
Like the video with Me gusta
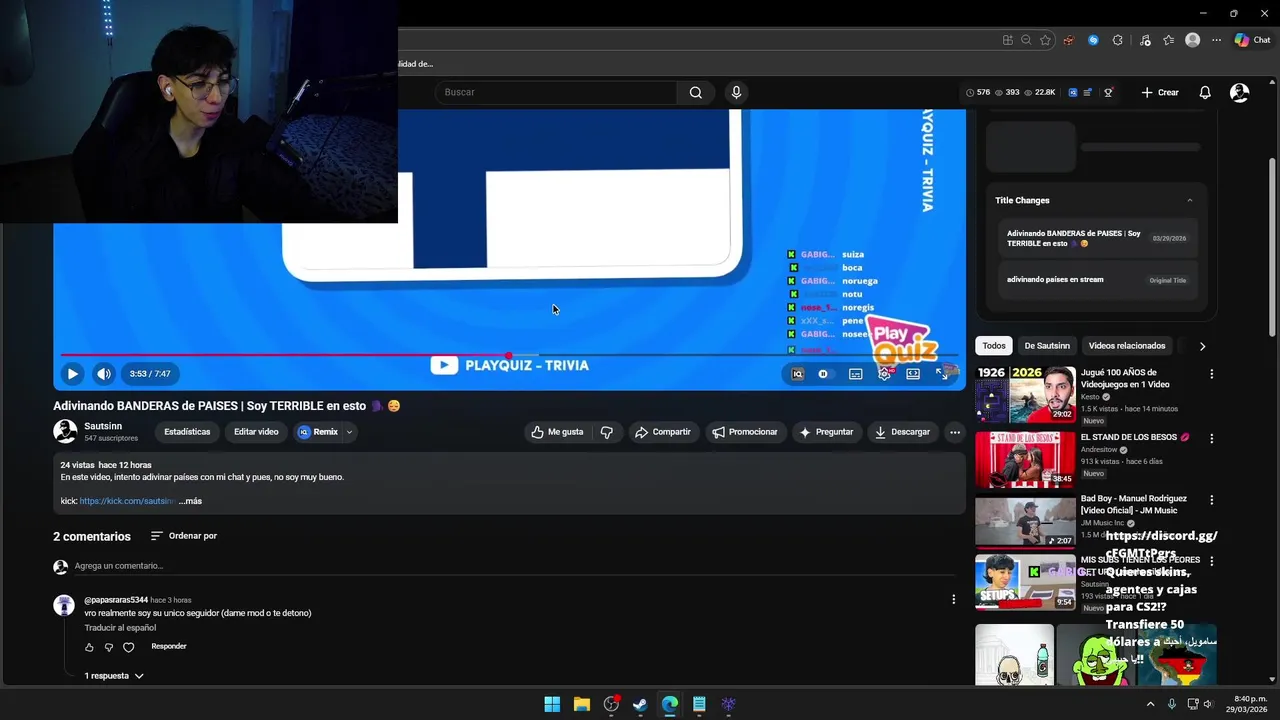[x=557, y=432]
